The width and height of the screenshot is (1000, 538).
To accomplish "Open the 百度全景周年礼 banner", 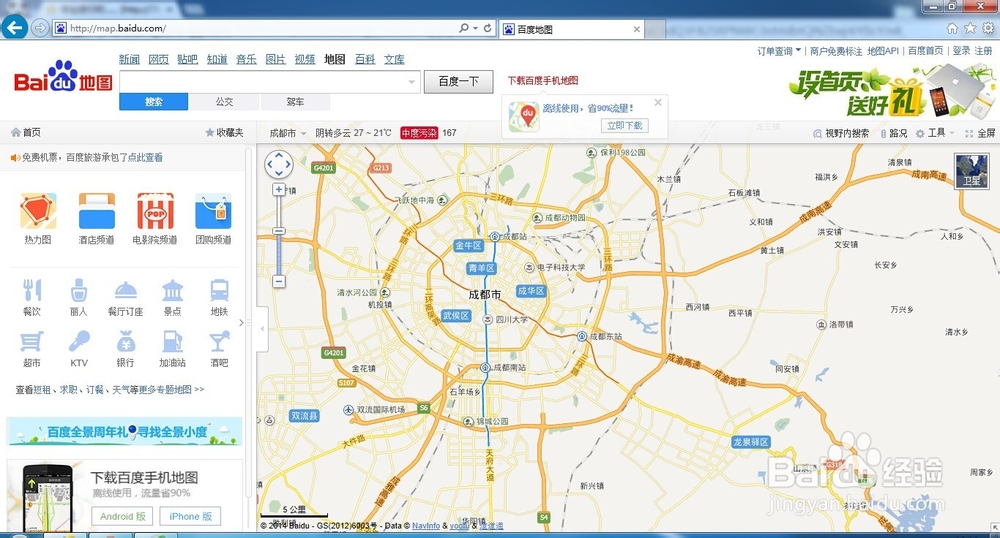I will (124, 432).
